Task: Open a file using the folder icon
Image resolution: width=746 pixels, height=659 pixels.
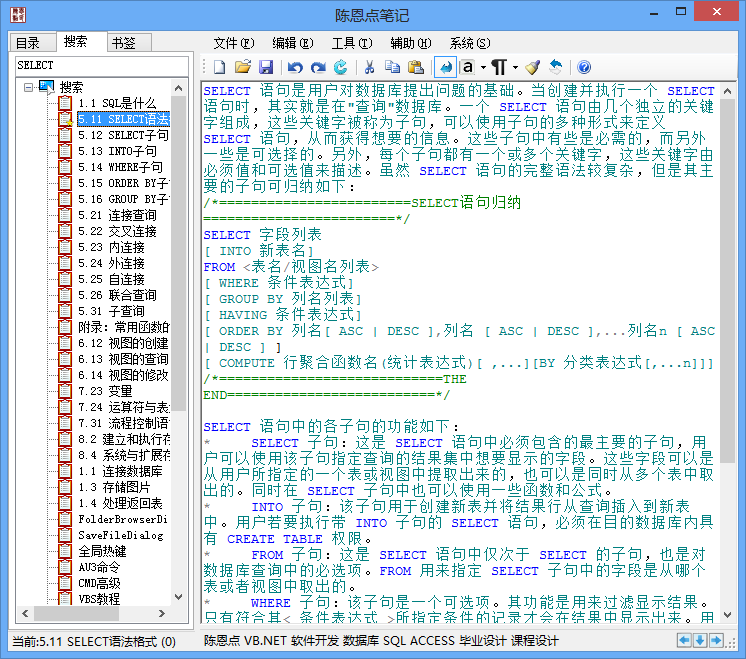Action: click(243, 67)
